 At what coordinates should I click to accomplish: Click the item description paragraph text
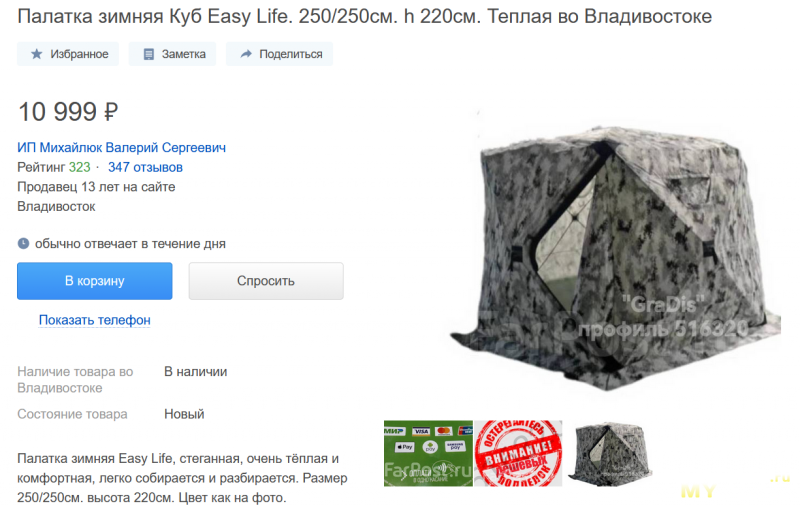(x=182, y=478)
